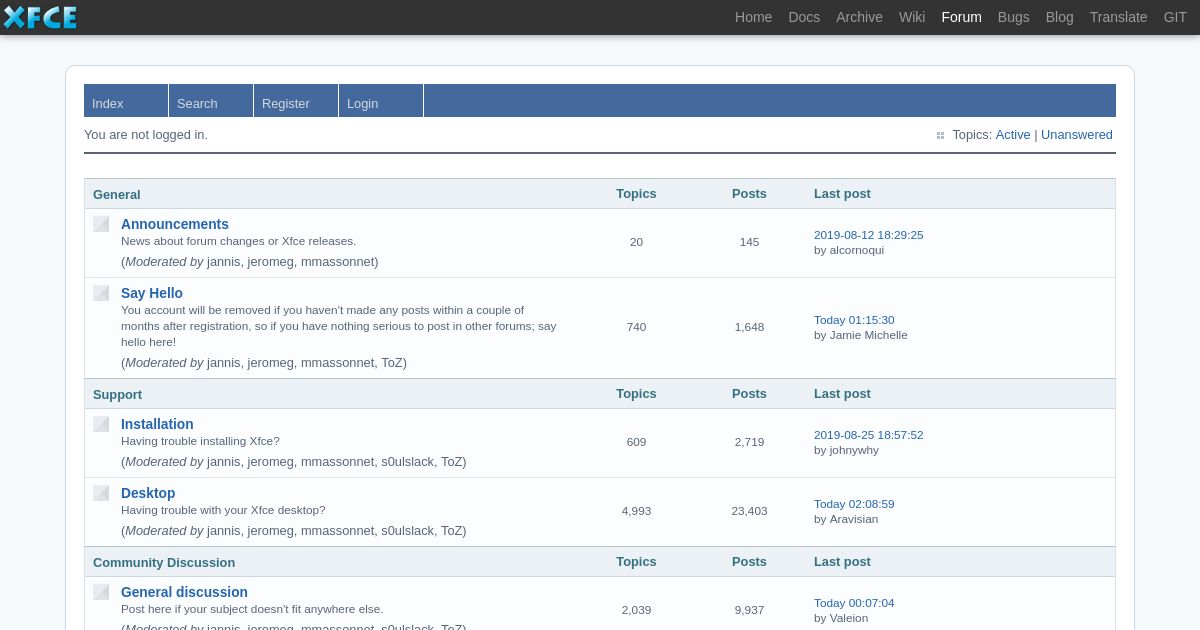Screen dimensions: 1200x630
Task: Click the Xfce logo in the header
Action: (x=40, y=17)
